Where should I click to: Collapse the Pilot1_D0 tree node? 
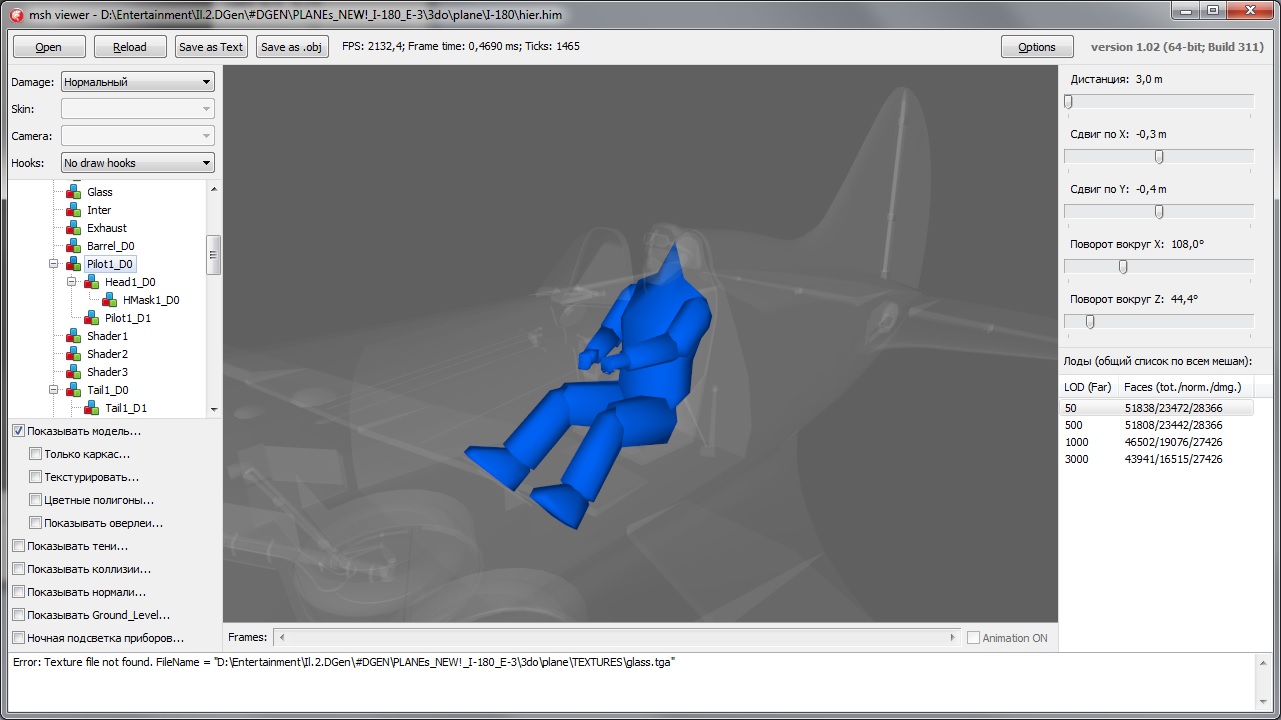[x=54, y=264]
